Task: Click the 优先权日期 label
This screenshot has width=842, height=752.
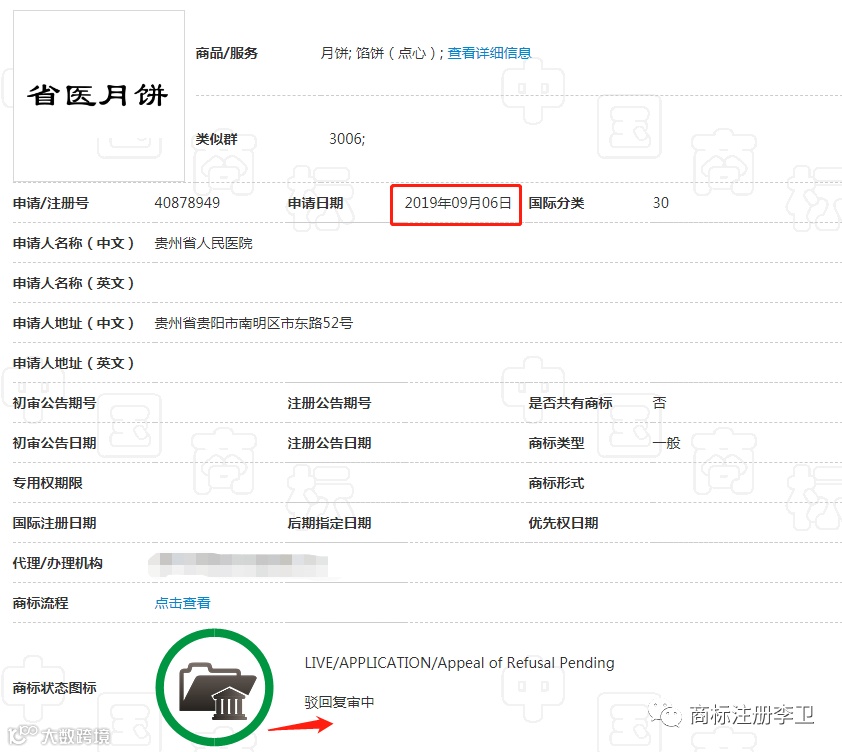Action: pos(563,523)
